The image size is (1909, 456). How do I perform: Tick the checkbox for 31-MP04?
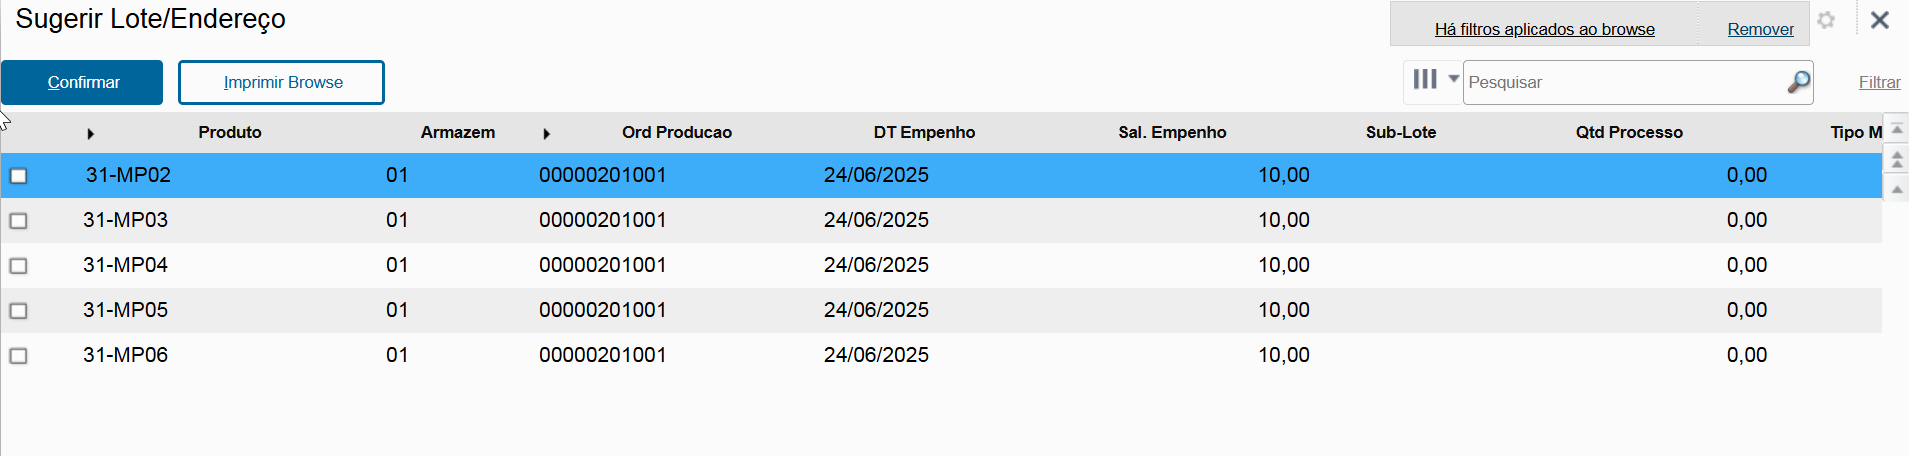click(x=18, y=266)
